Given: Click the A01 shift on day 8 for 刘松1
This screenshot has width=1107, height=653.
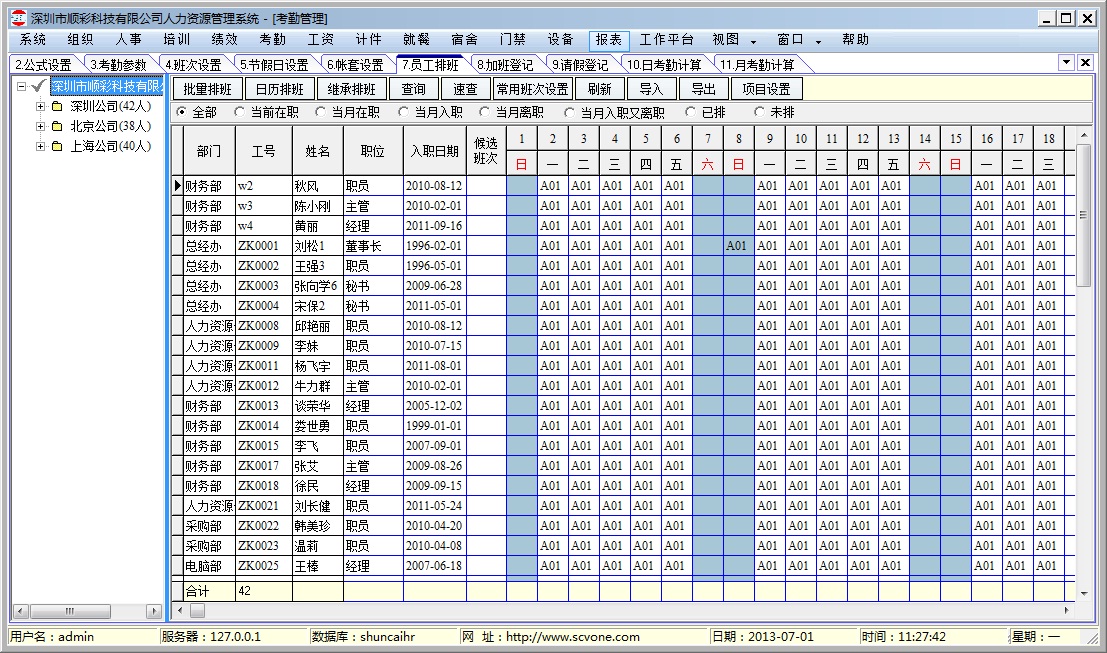Looking at the screenshot, I should coord(738,246).
